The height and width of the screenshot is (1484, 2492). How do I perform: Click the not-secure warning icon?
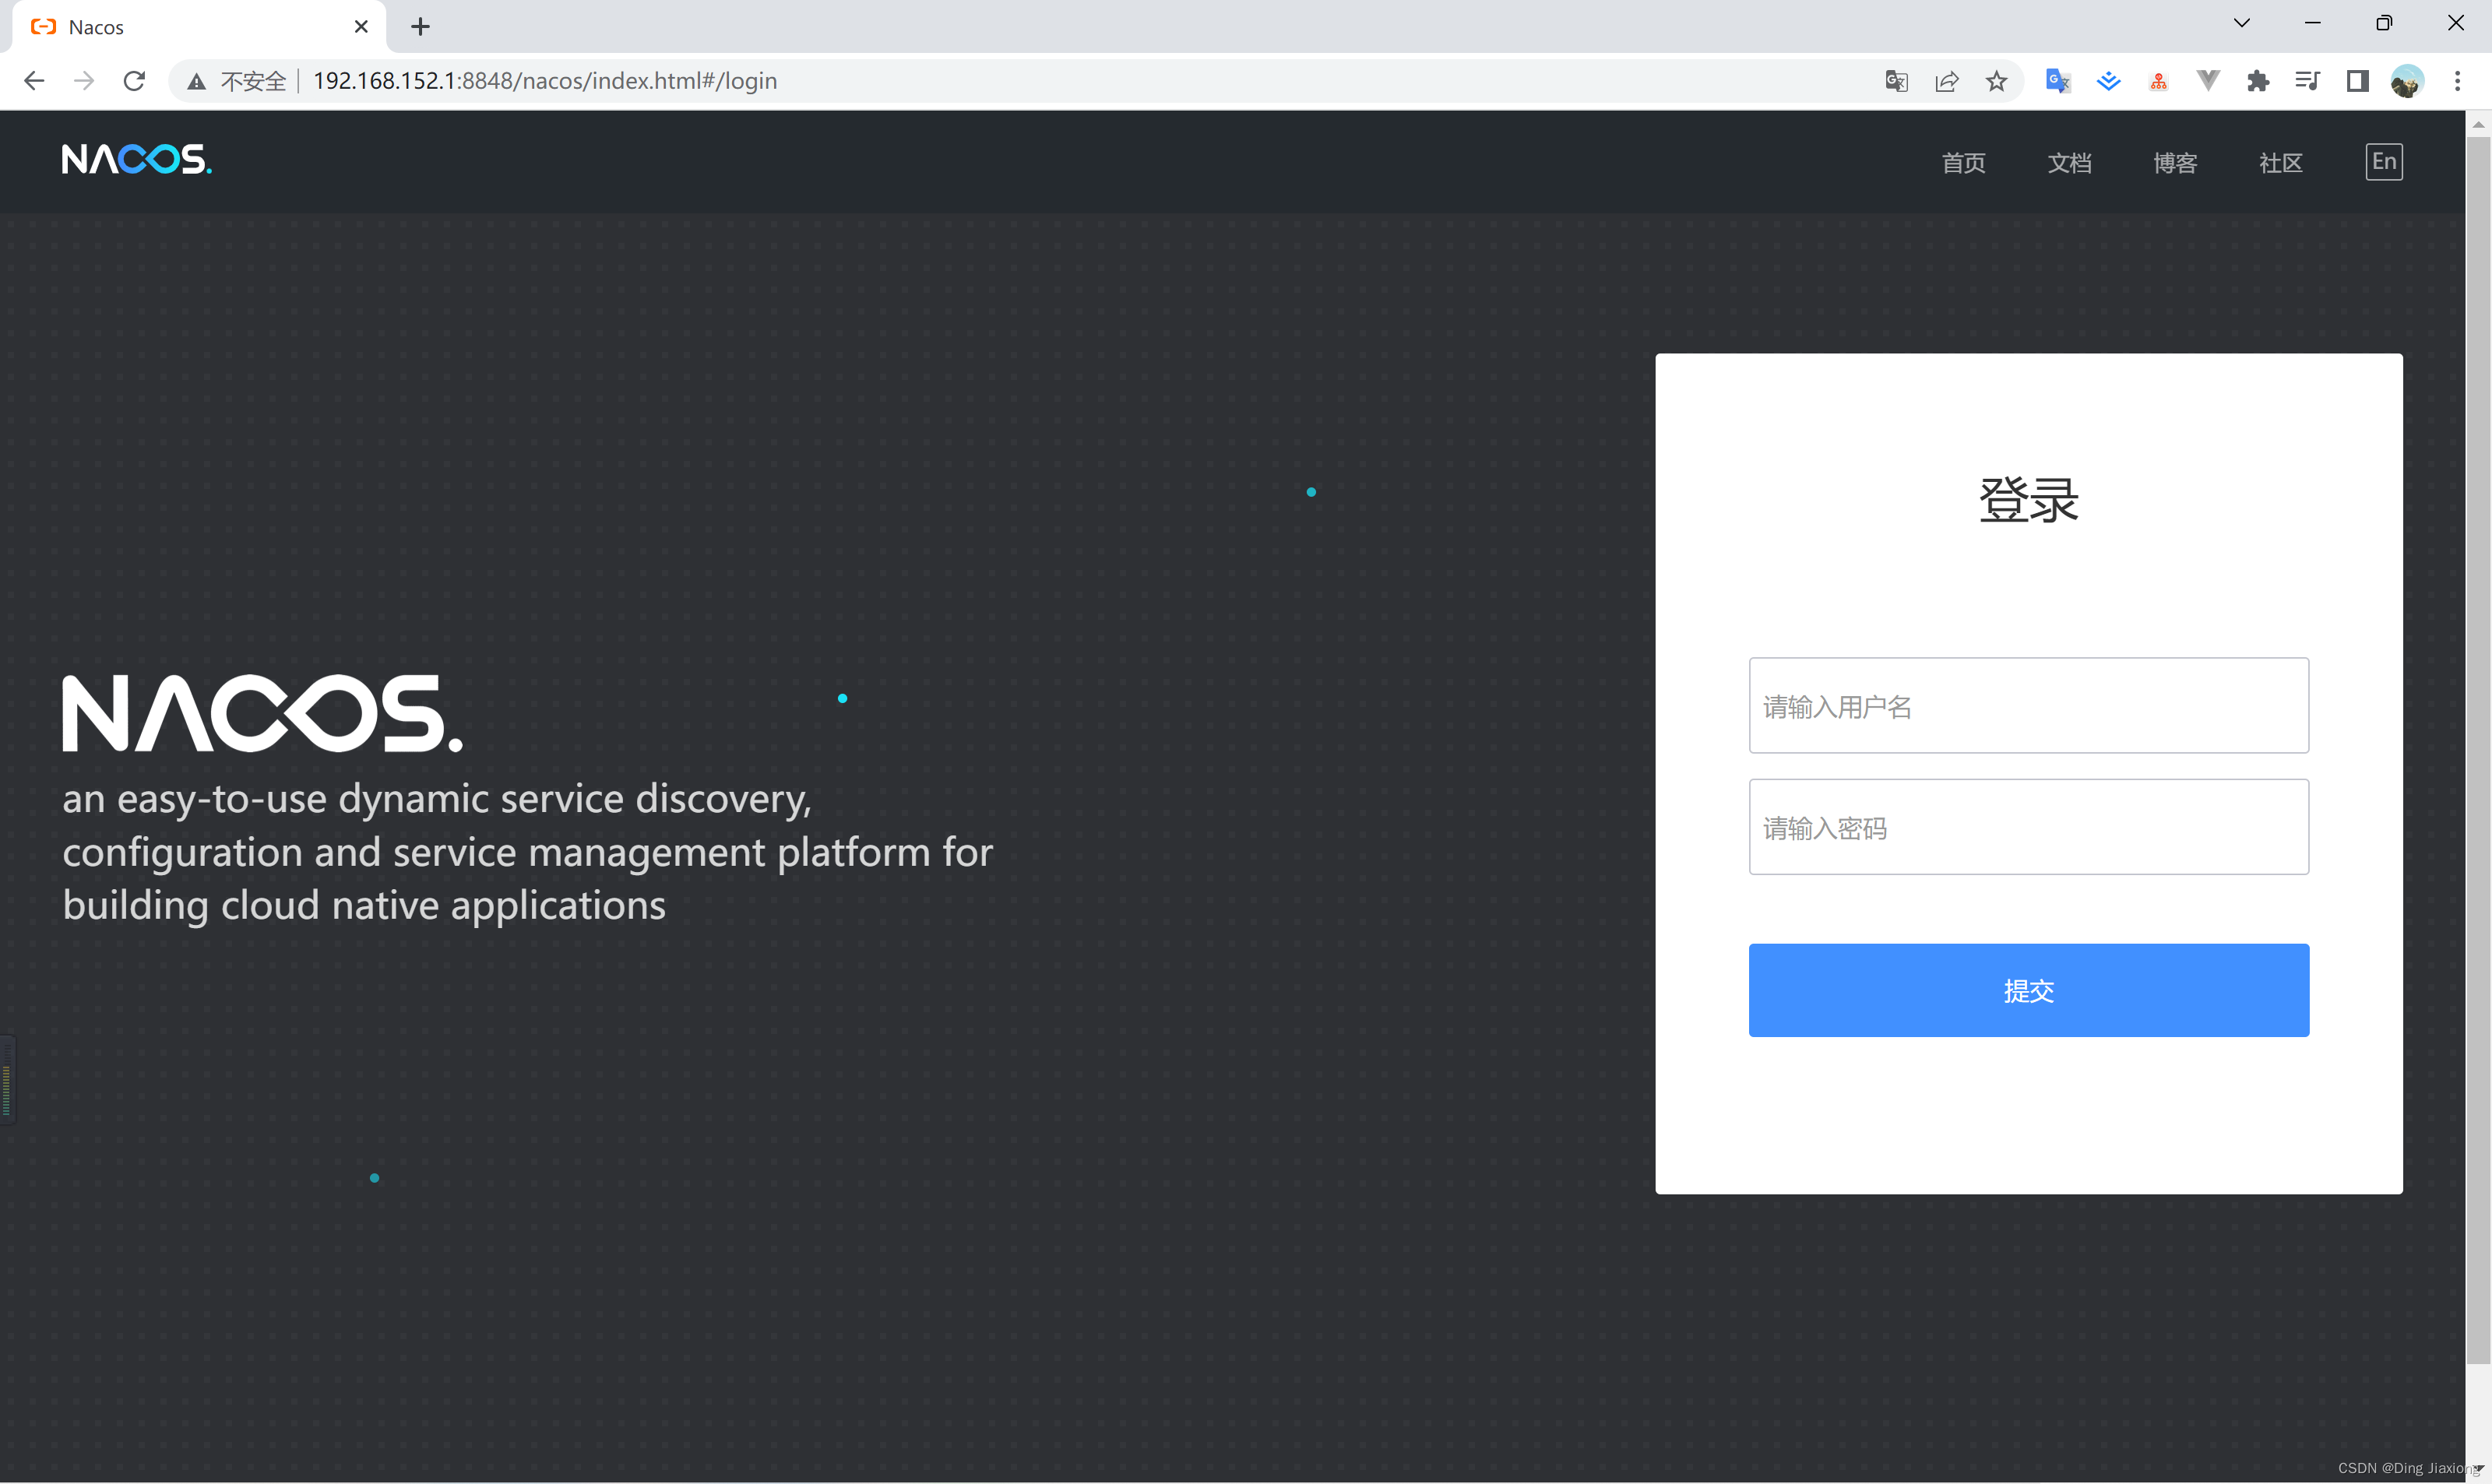click(x=197, y=81)
